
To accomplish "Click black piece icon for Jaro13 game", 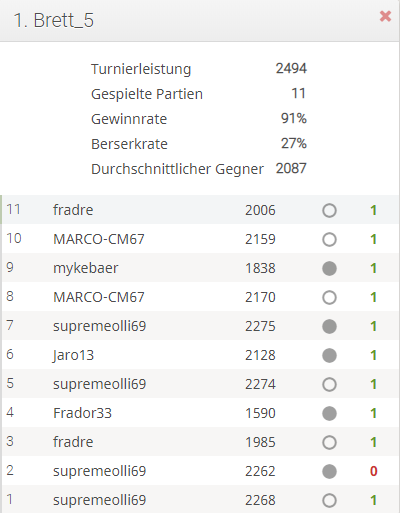I will (329, 356).
